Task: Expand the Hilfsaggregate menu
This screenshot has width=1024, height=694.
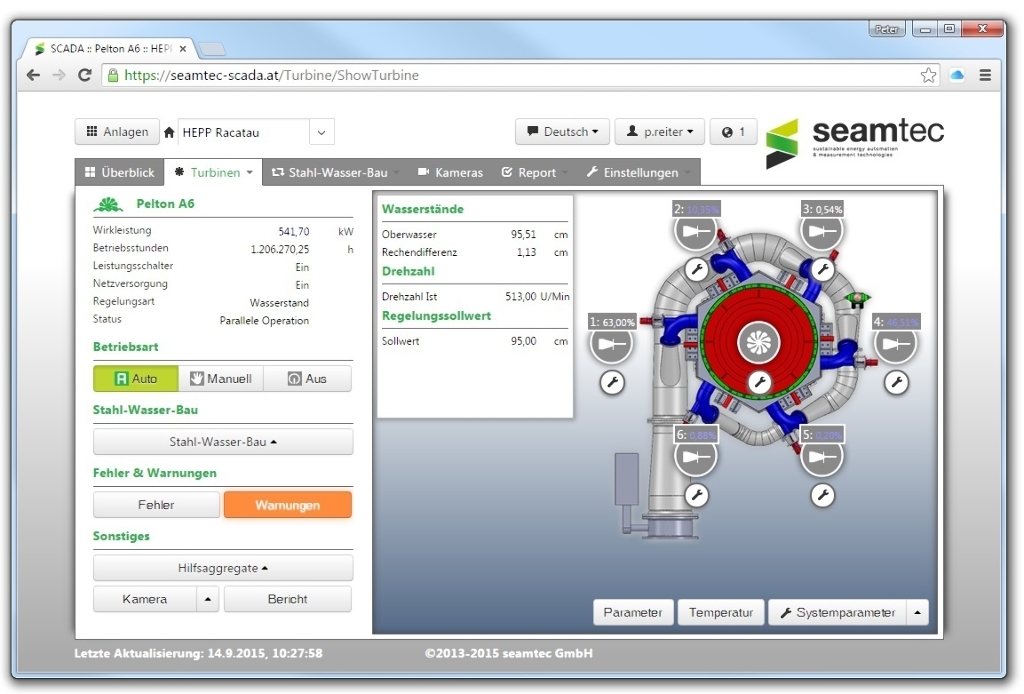Action: coord(223,568)
